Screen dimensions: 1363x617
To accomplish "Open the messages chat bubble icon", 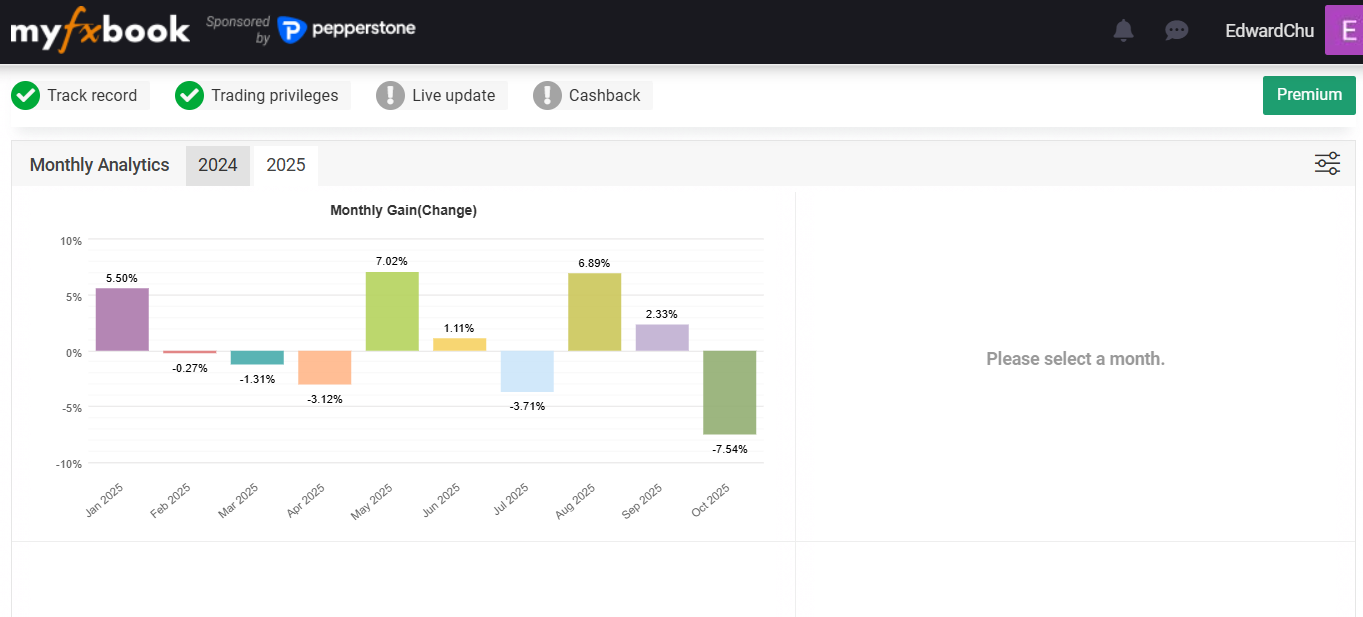I will pyautogui.click(x=1176, y=31).
